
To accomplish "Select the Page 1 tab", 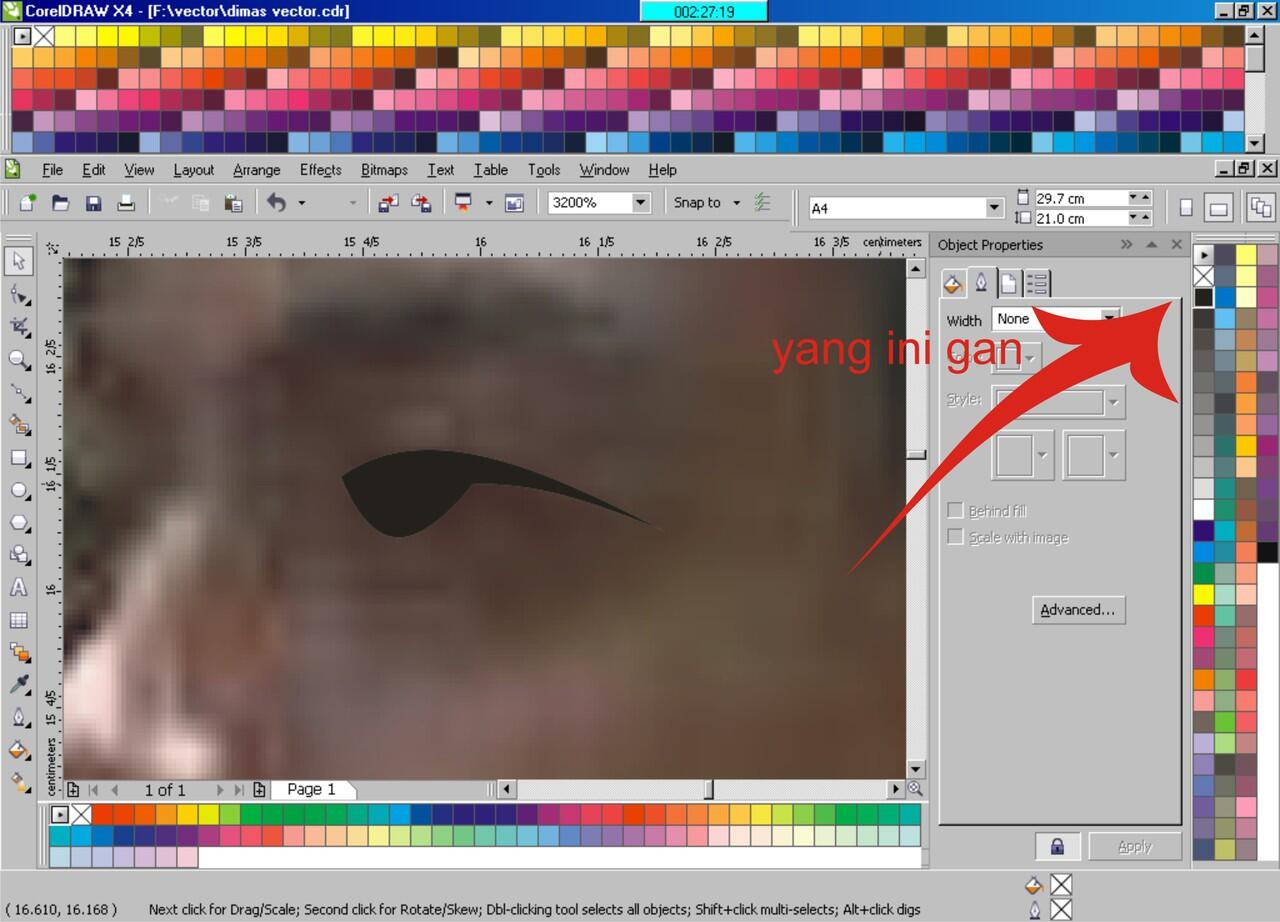I will pyautogui.click(x=311, y=789).
